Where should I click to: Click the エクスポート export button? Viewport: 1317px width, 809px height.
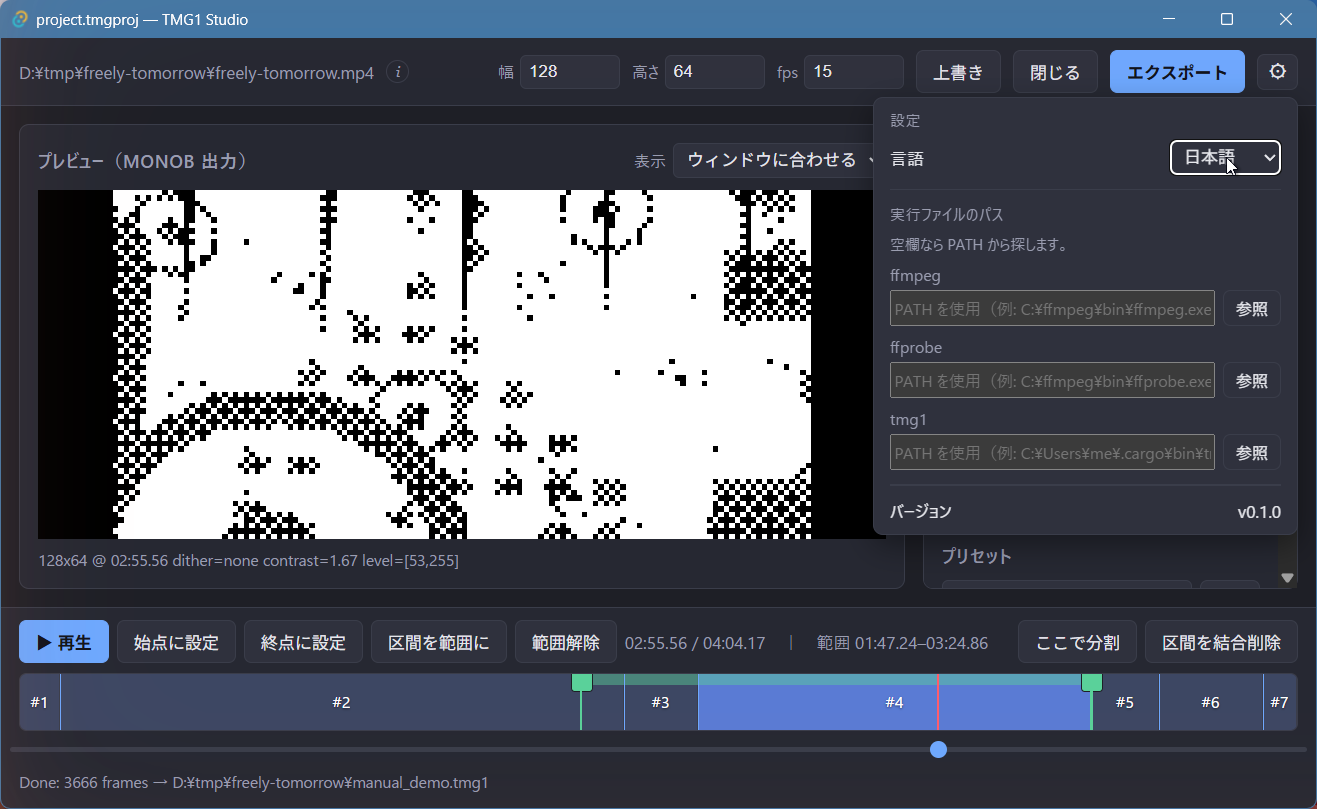tap(1177, 72)
